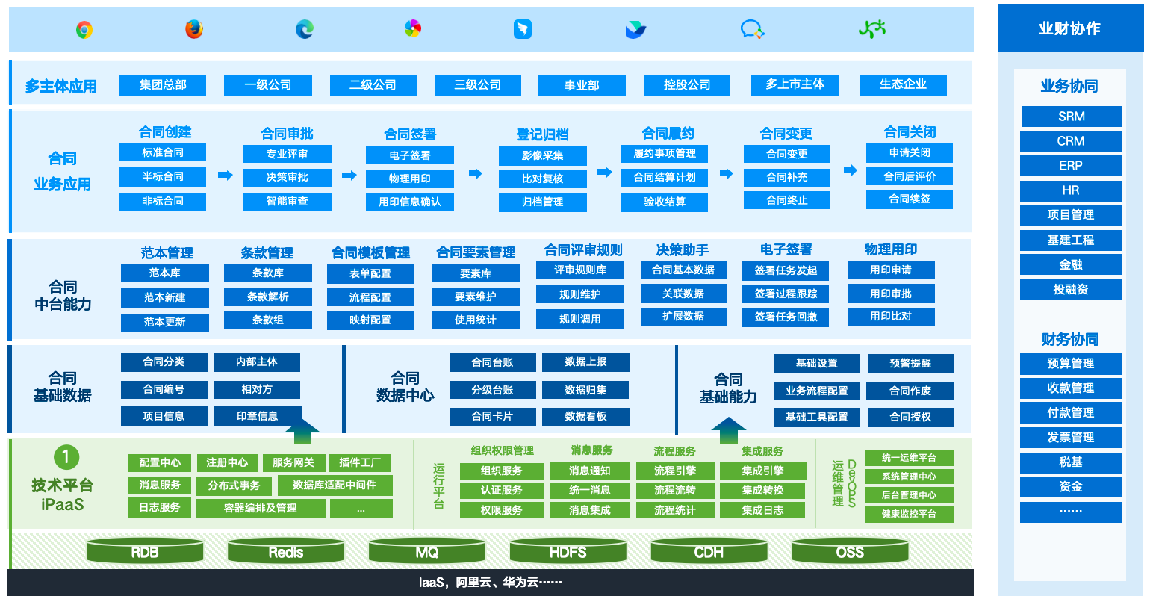The image size is (1153, 605).
Task: Open the 非标合同 box
Action: (x=163, y=201)
